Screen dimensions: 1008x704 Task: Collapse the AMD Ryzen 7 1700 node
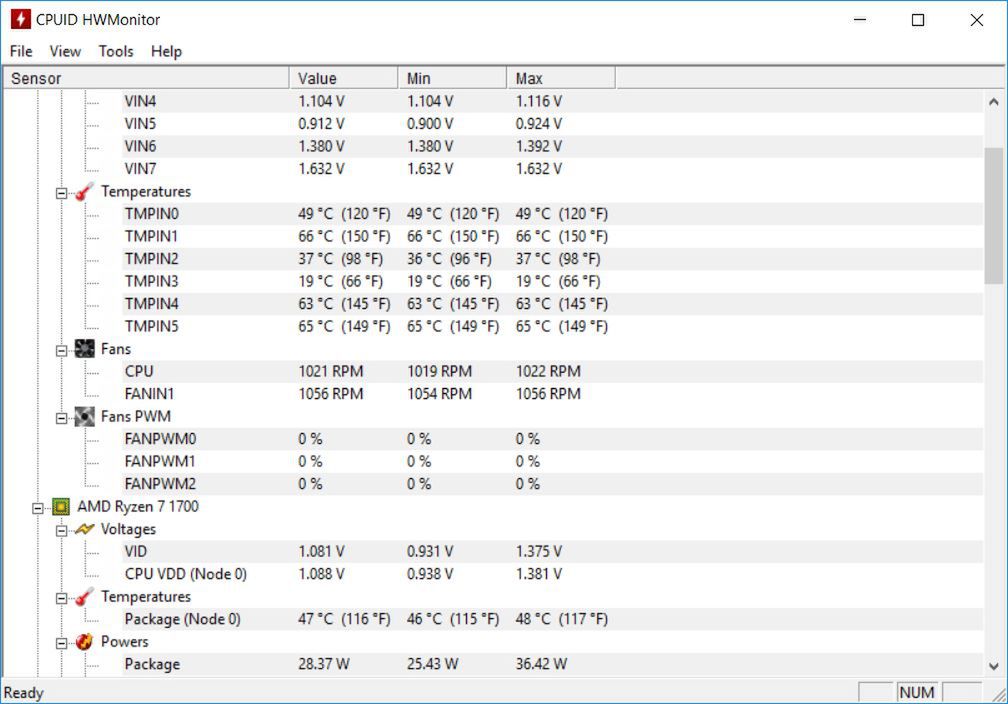(38, 507)
